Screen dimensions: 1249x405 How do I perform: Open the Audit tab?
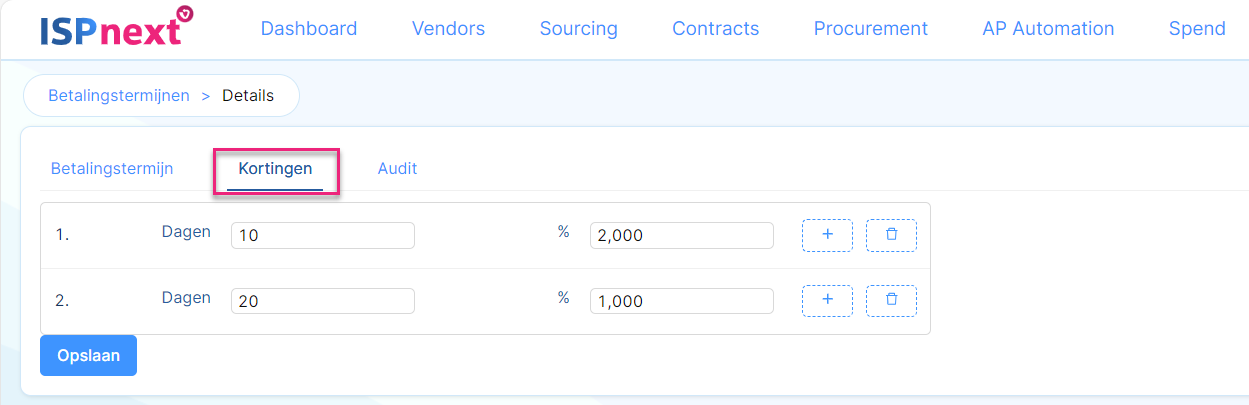tap(397, 168)
